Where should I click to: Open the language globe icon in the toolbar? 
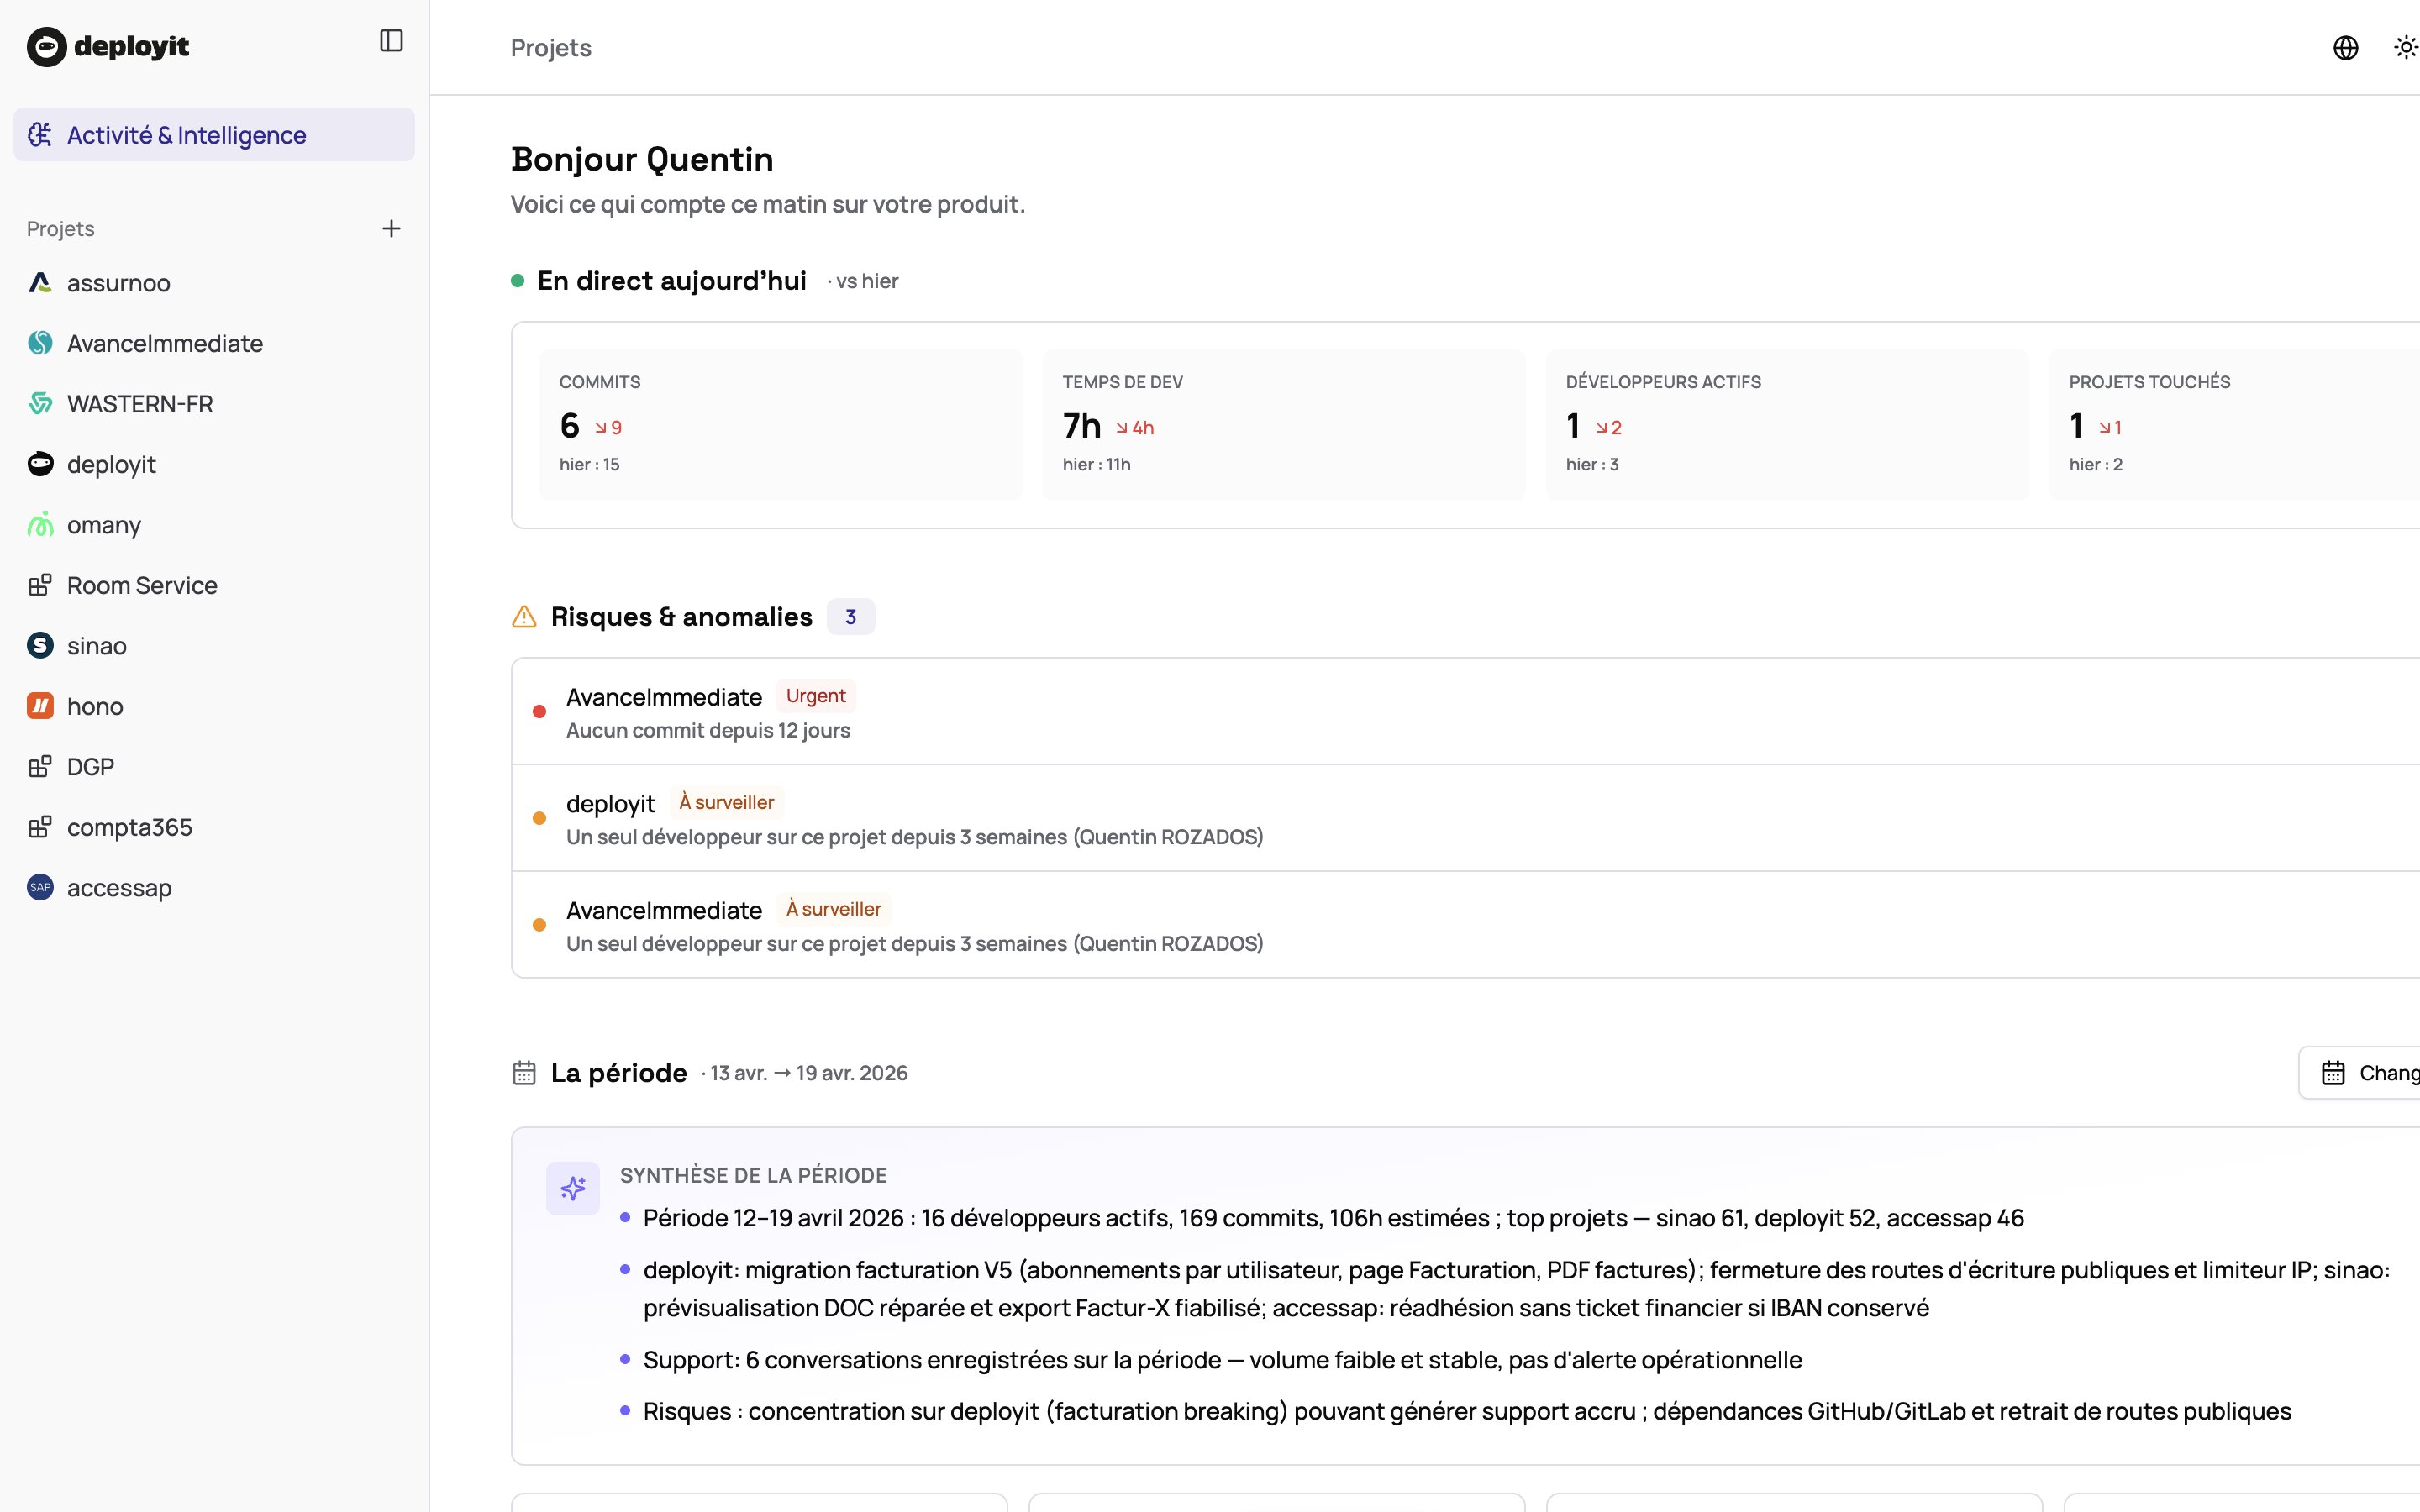point(2346,47)
